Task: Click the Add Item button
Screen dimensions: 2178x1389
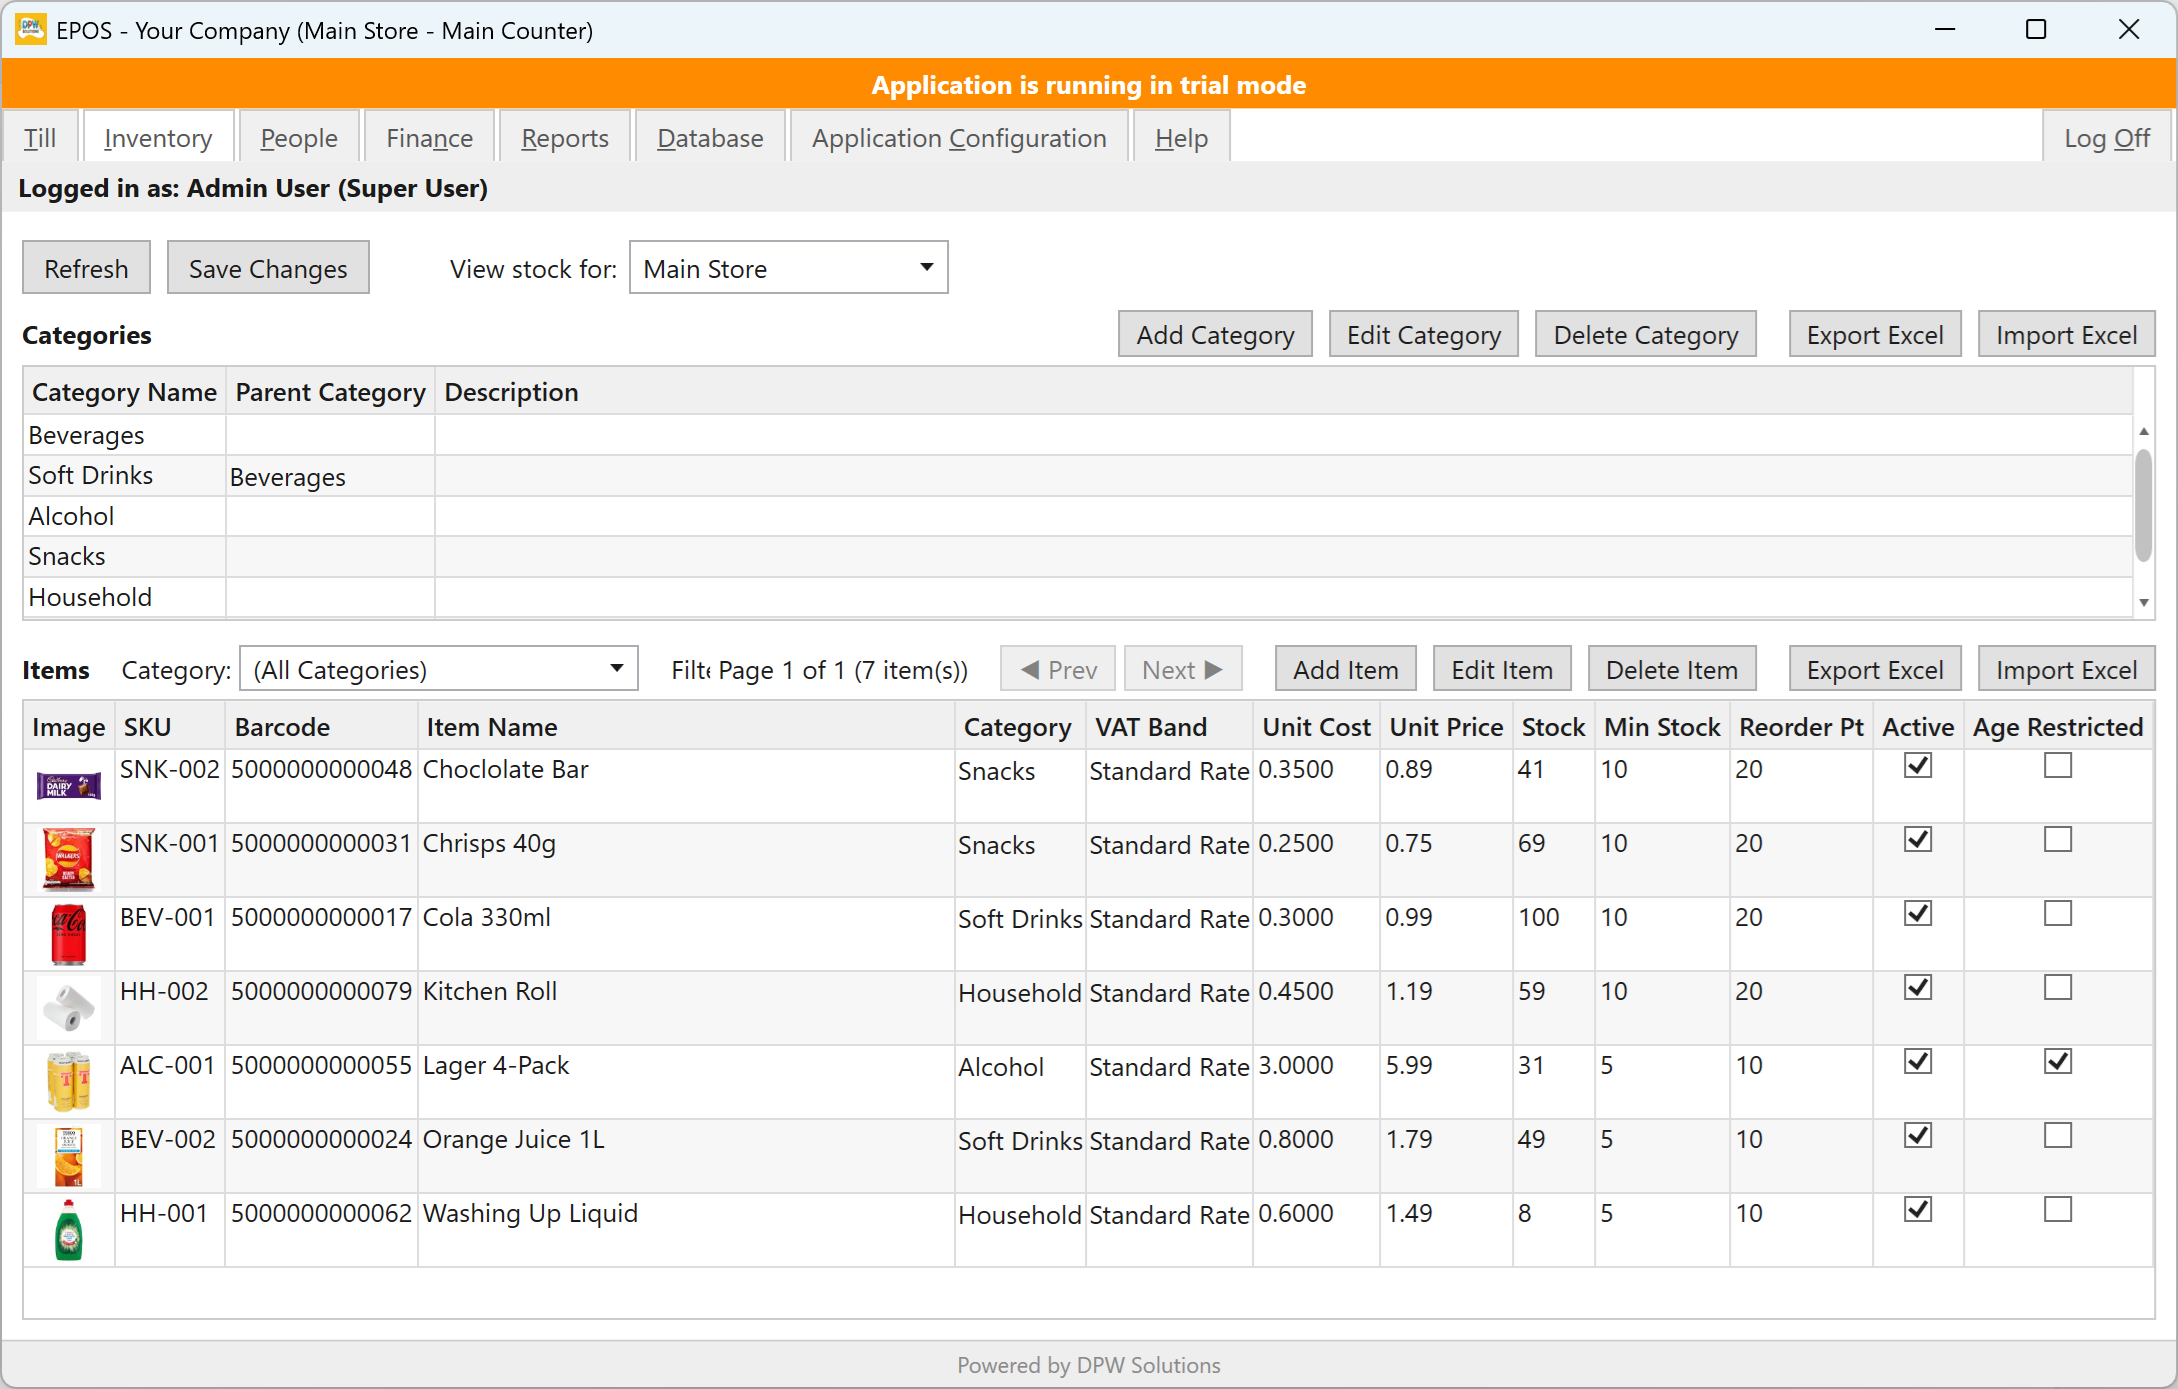Action: coord(1345,669)
